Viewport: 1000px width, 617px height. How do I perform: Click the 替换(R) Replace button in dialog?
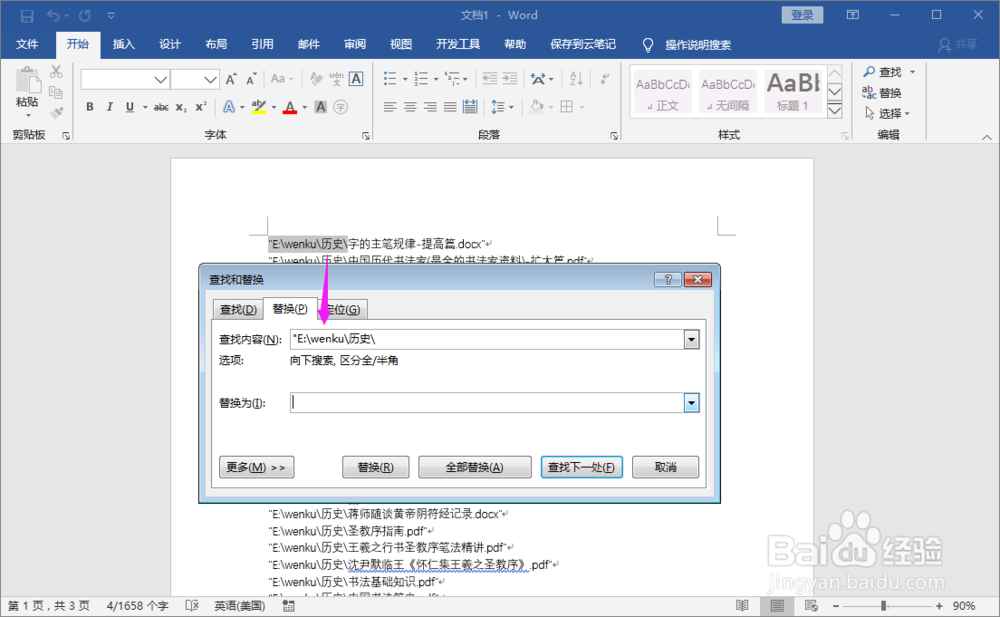376,467
